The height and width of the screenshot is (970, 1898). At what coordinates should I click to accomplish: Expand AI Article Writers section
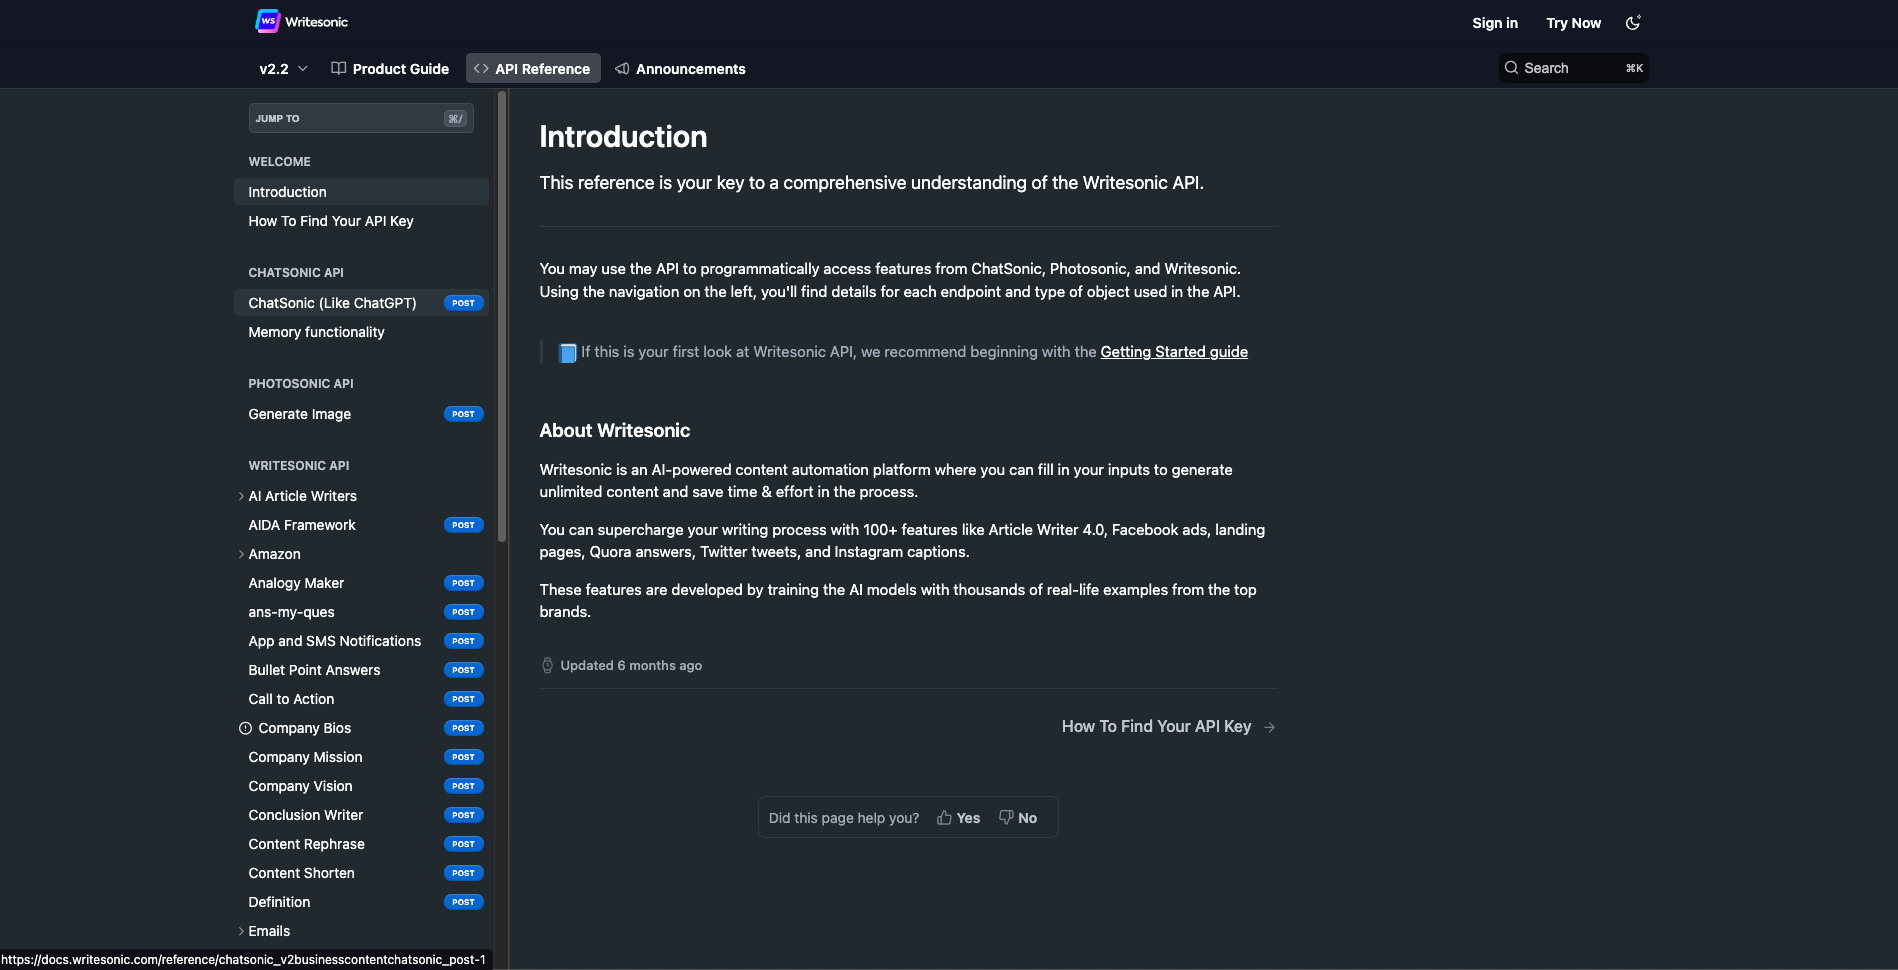coord(241,496)
